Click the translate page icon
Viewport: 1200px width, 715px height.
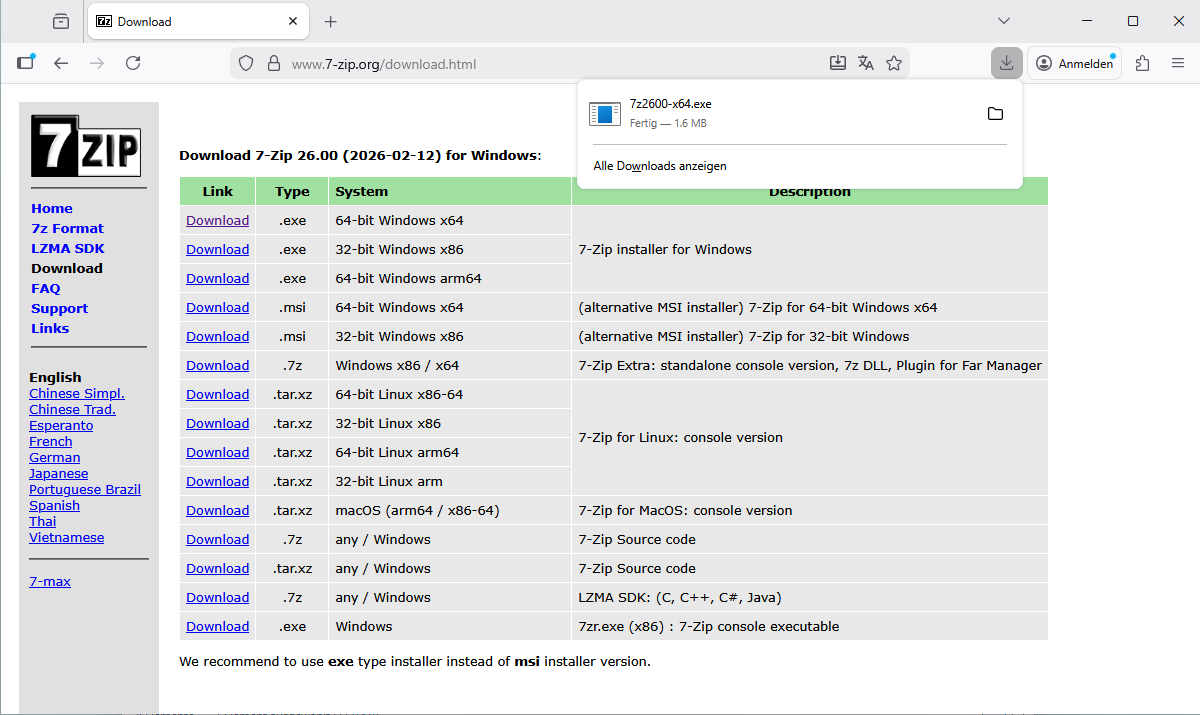click(x=865, y=62)
